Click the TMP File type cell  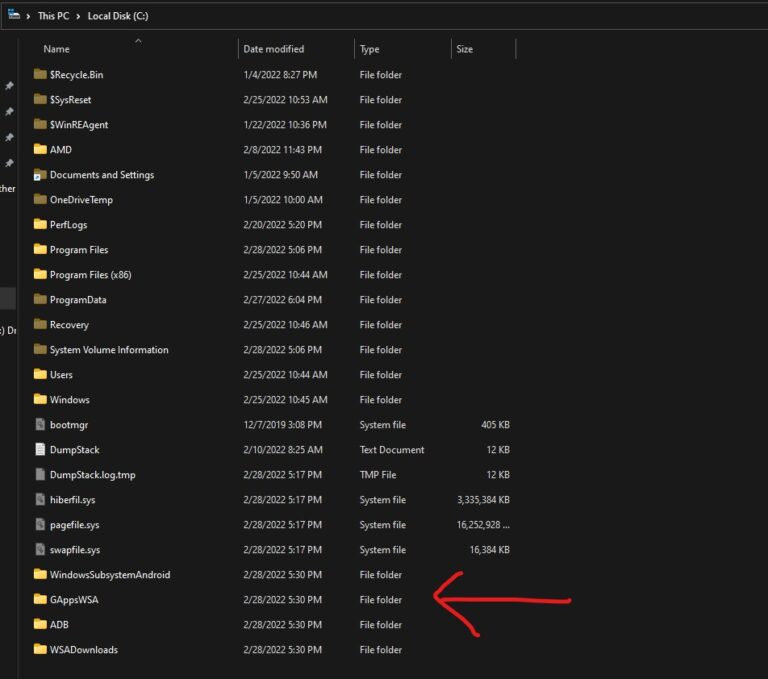(x=378, y=475)
